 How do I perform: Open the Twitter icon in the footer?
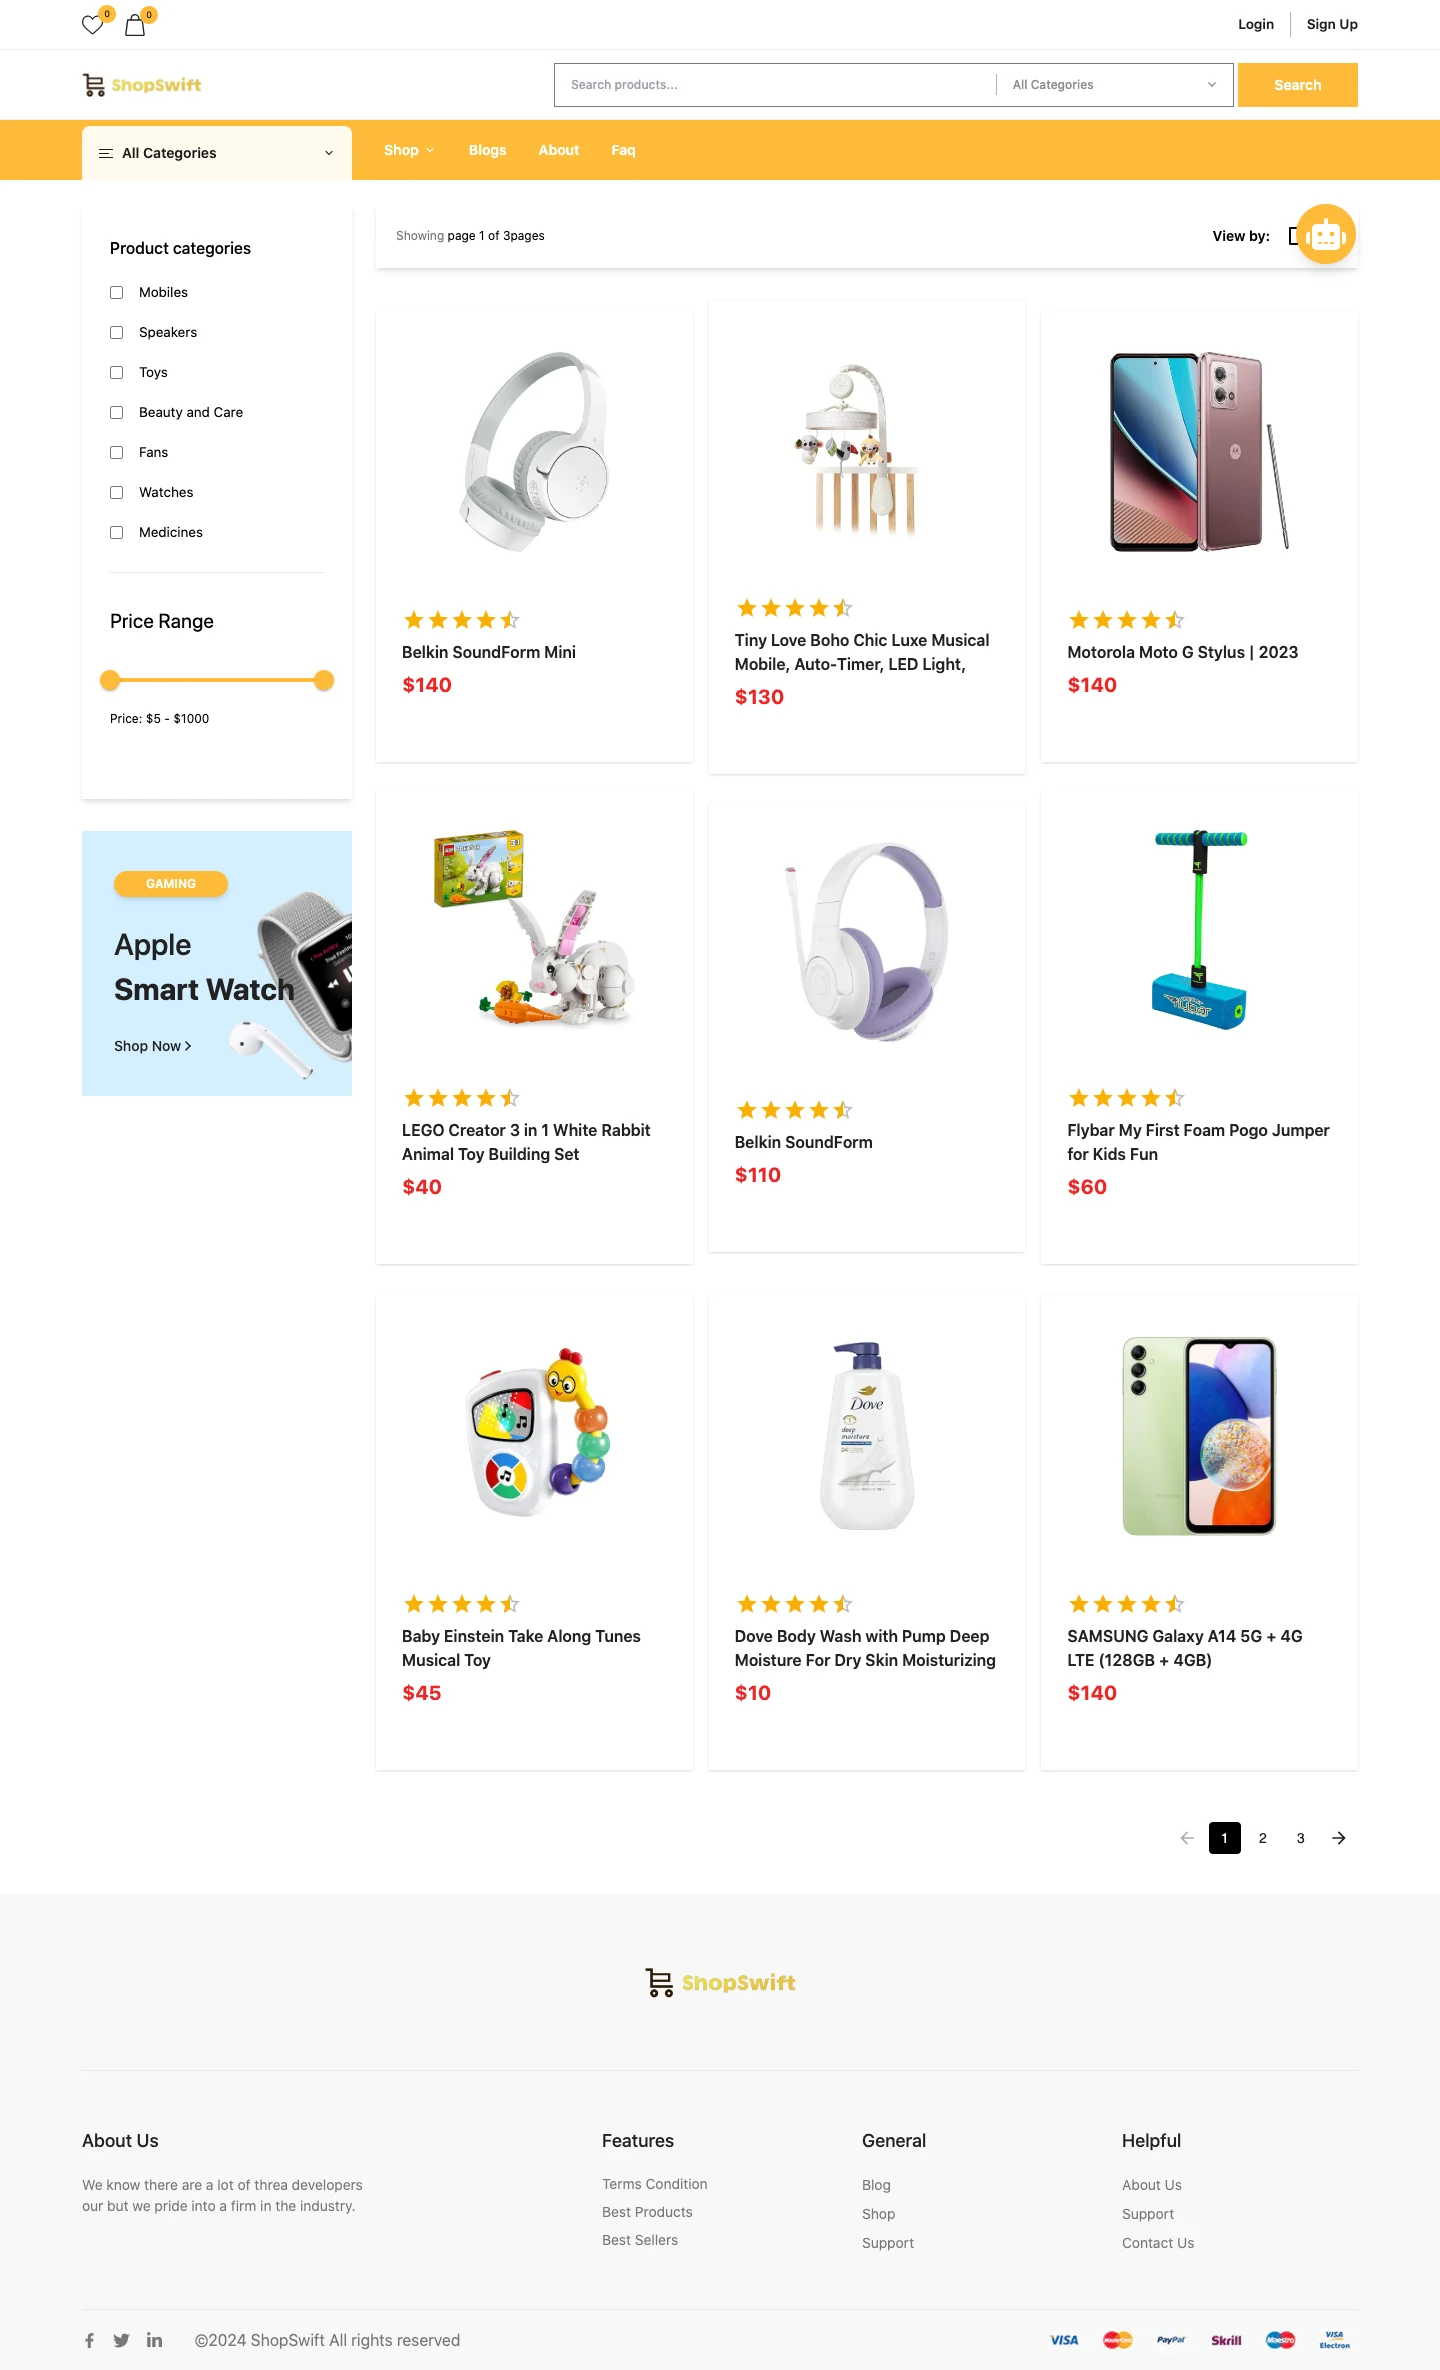(121, 2340)
